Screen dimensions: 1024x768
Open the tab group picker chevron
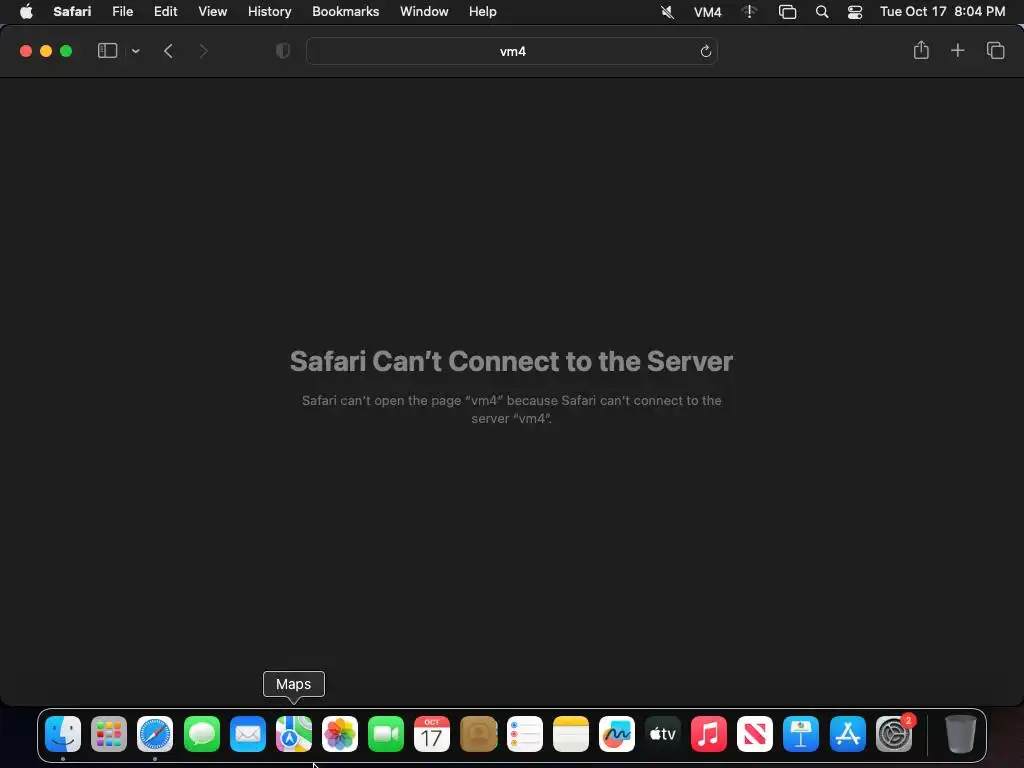pos(136,51)
